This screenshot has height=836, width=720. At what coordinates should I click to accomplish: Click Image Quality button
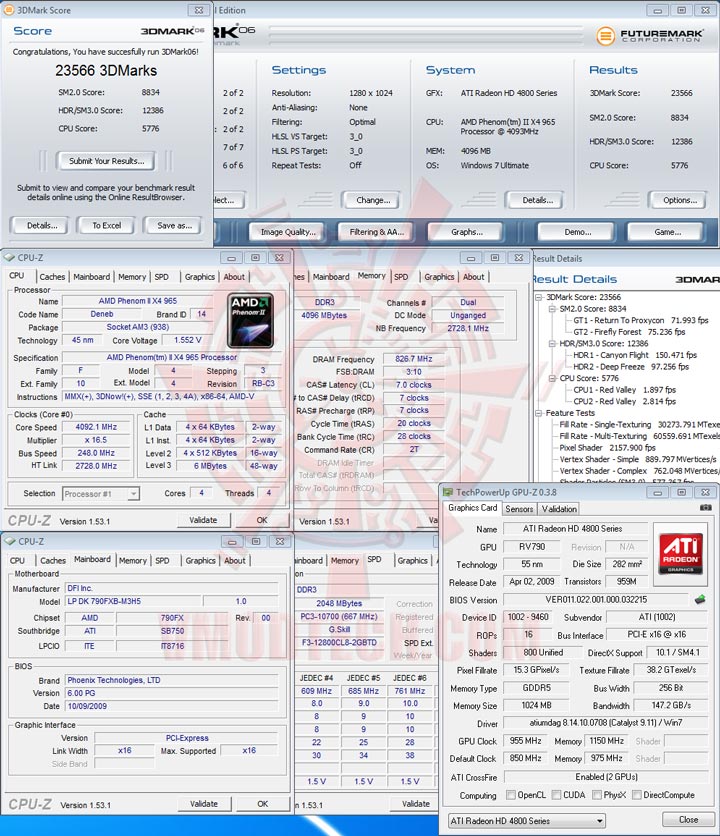tap(287, 232)
